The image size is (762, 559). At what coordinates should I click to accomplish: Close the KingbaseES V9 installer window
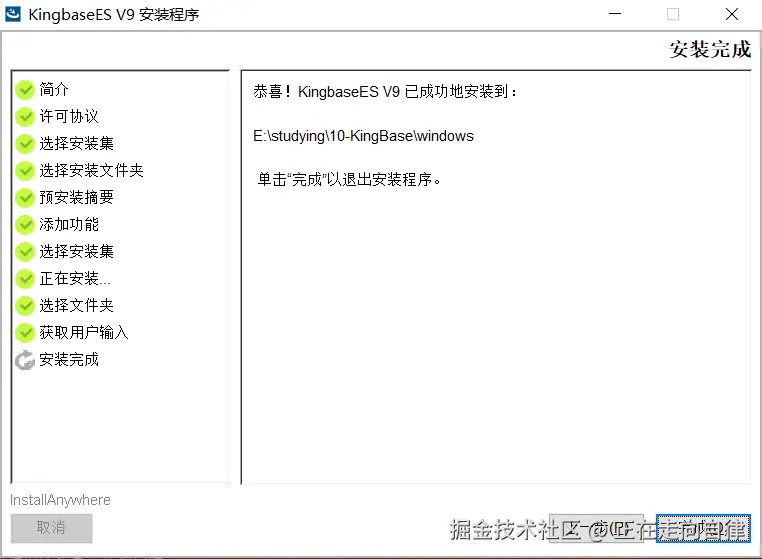coord(732,14)
